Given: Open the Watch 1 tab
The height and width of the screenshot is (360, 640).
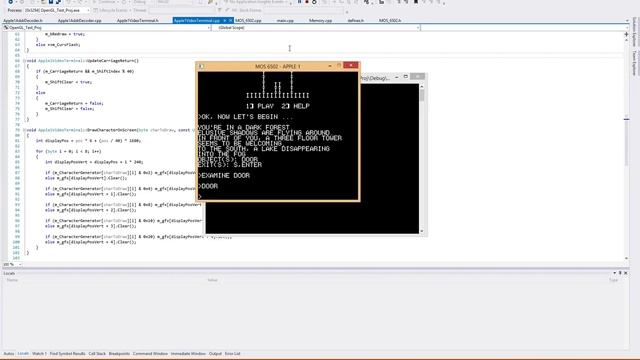Looking at the screenshot, I should coord(39,354).
